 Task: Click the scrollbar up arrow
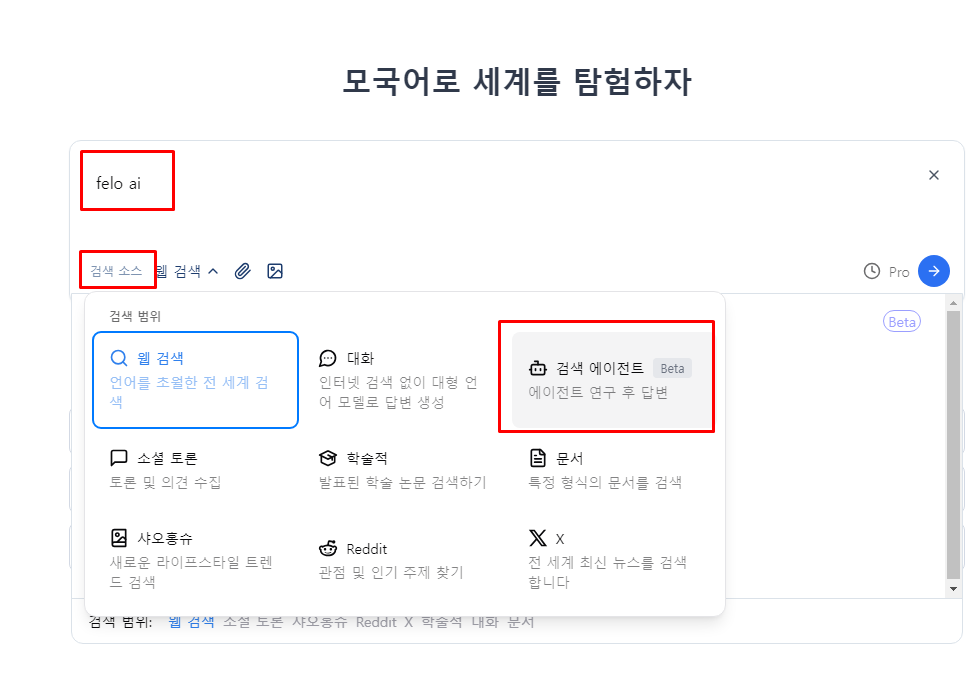pyautogui.click(x=953, y=303)
